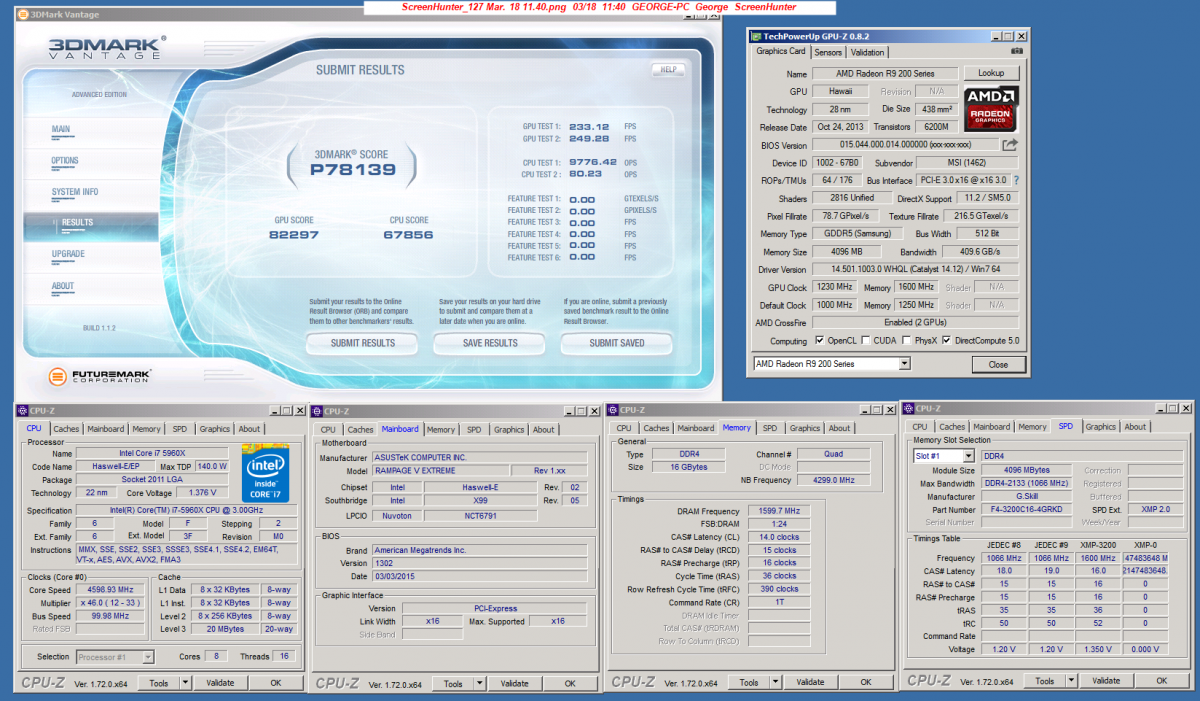Viewport: 1200px width, 701px height.
Task: Click Validate in the CPU-Z Processor window
Action: (220, 683)
